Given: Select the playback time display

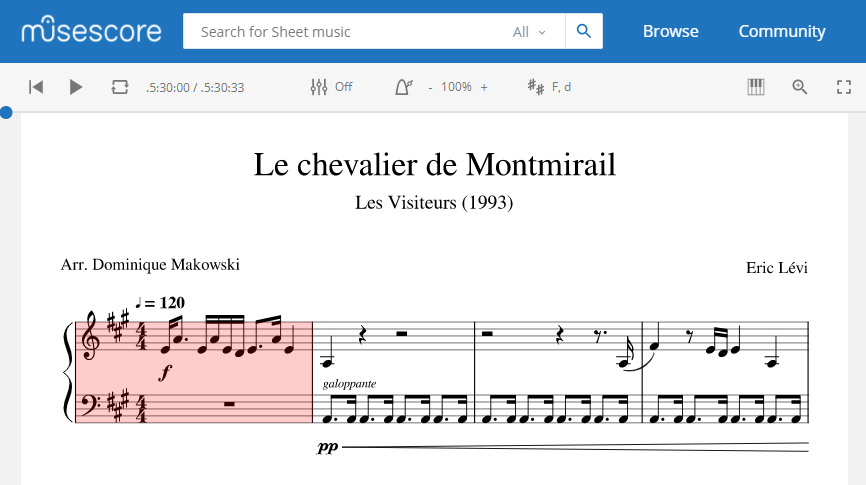Looking at the screenshot, I should pos(195,87).
